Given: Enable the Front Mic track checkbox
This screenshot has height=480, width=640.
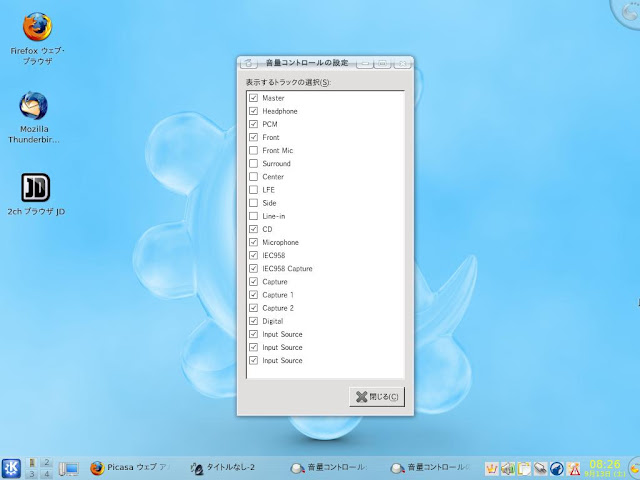Looking at the screenshot, I should [x=253, y=150].
